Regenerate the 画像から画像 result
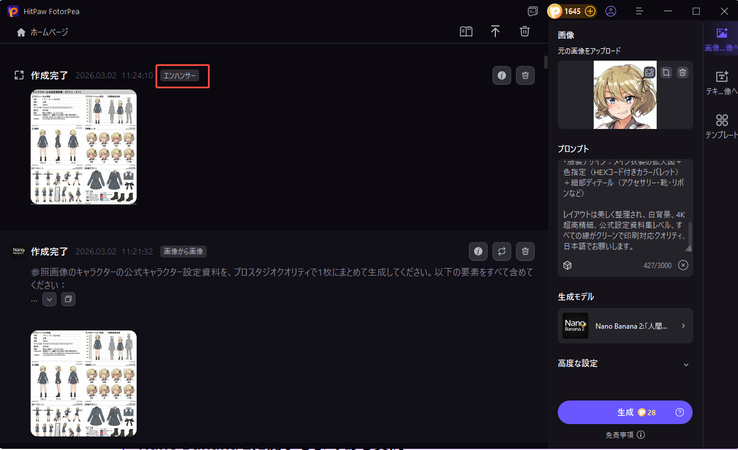This screenshot has width=738, height=450. [x=502, y=251]
